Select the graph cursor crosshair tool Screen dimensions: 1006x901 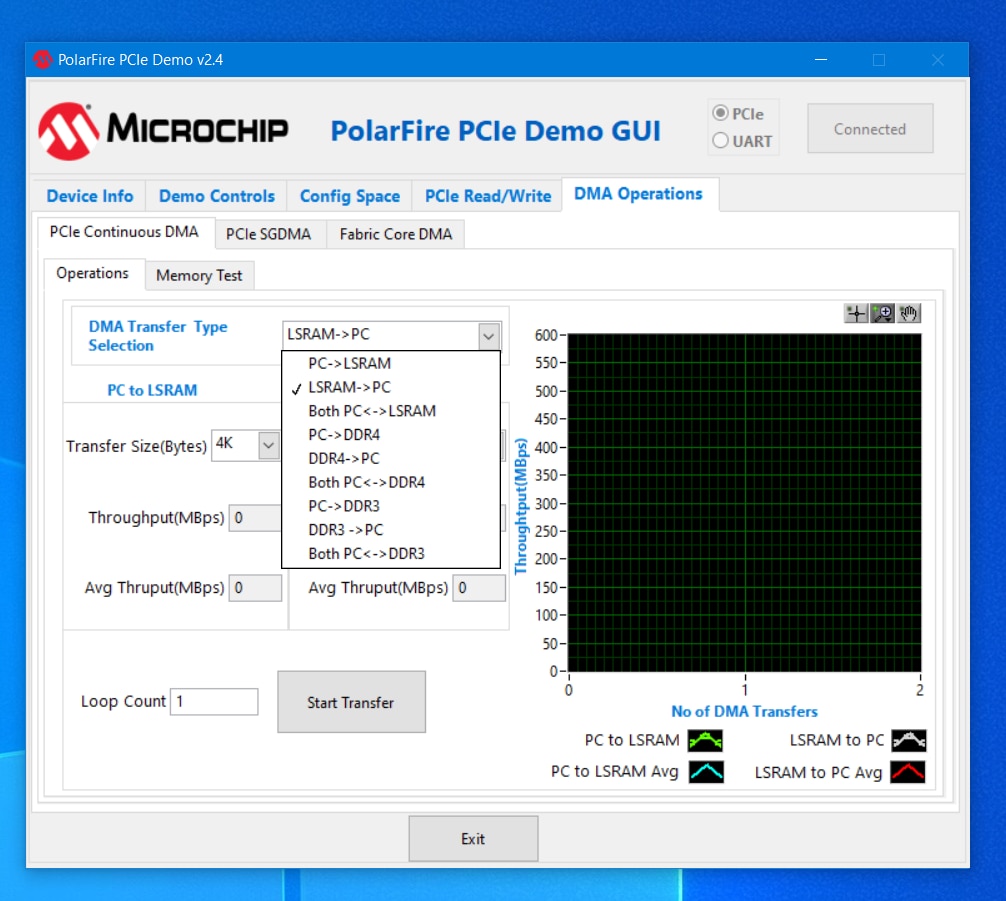[856, 313]
